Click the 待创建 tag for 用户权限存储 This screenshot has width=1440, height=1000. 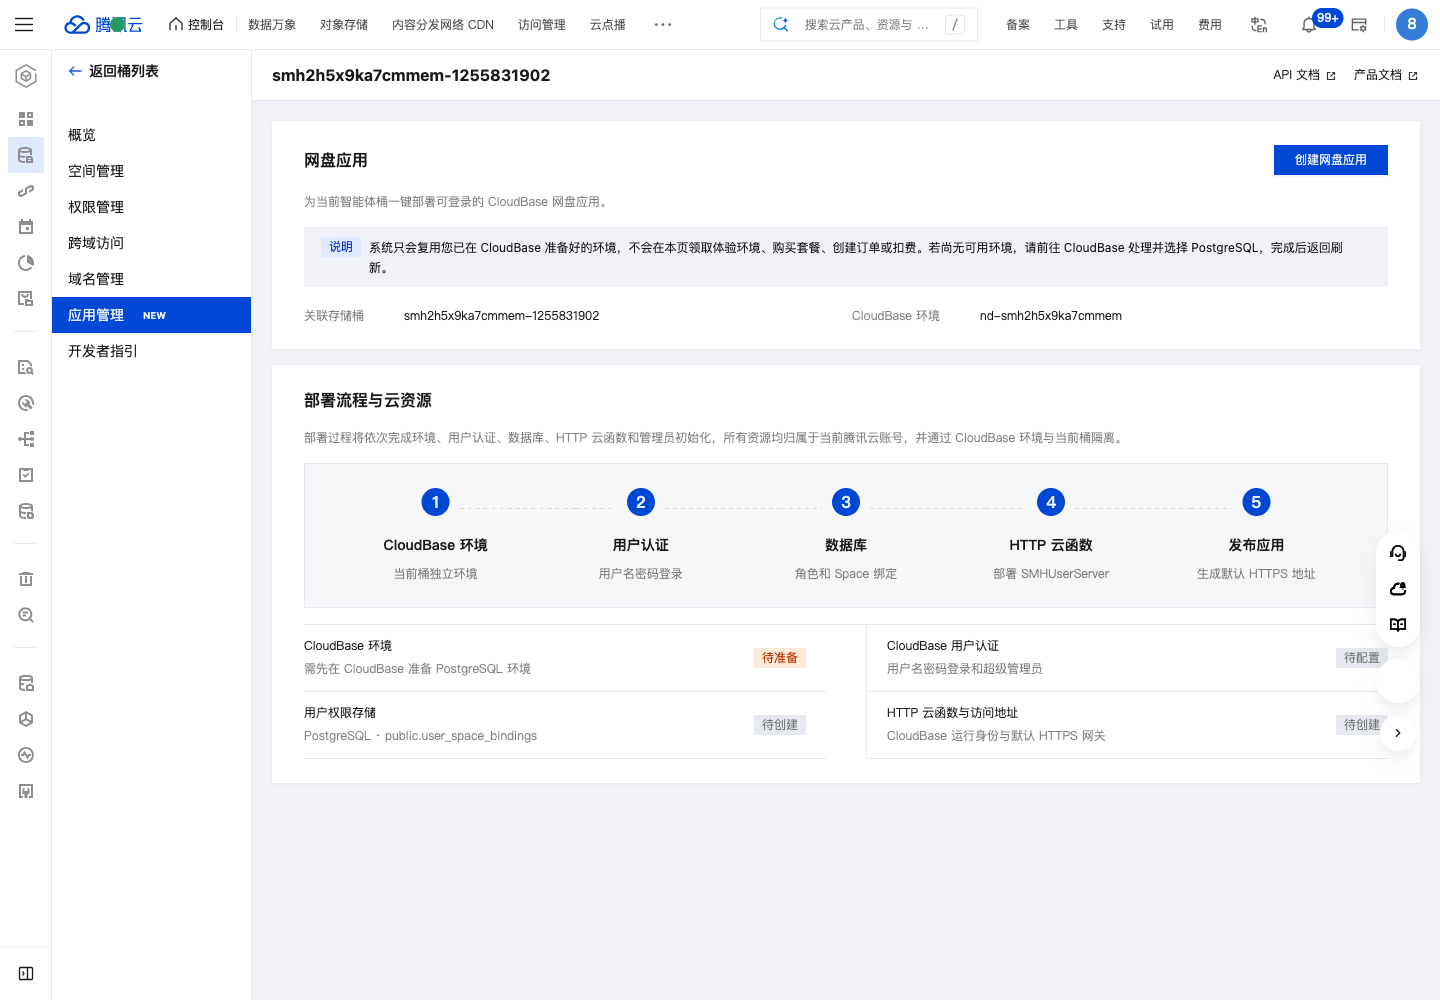coord(780,725)
